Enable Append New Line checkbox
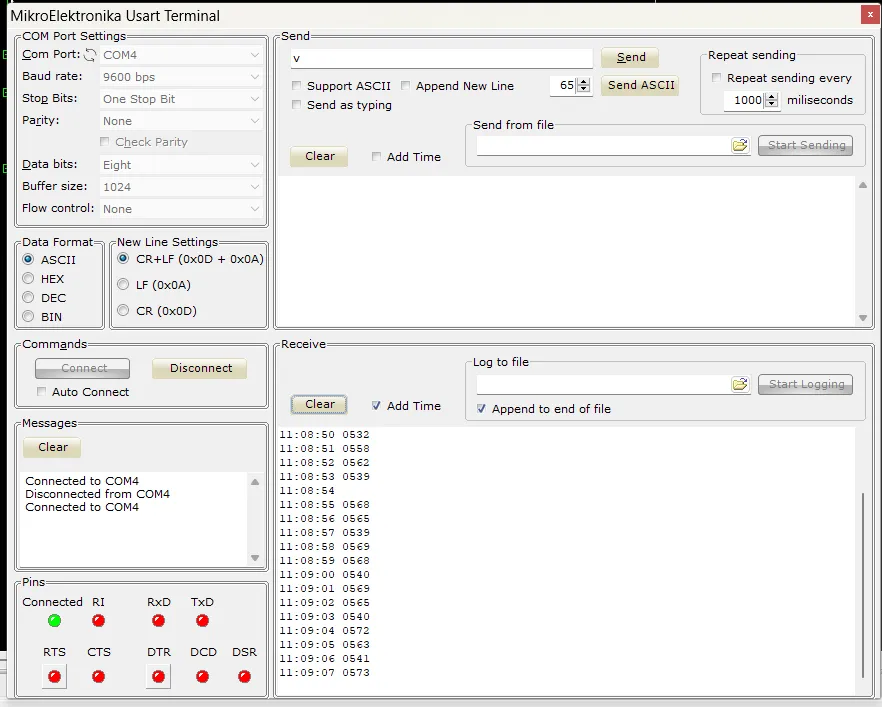This screenshot has height=707, width=882. 406,85
